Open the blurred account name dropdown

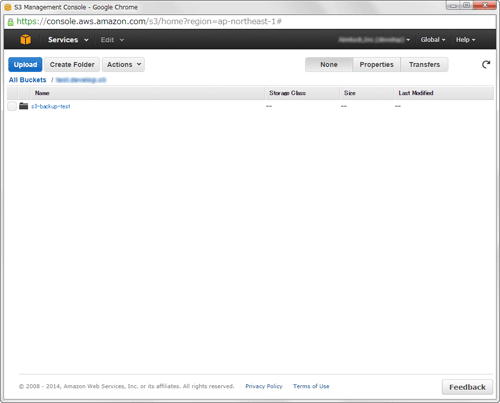[374, 40]
